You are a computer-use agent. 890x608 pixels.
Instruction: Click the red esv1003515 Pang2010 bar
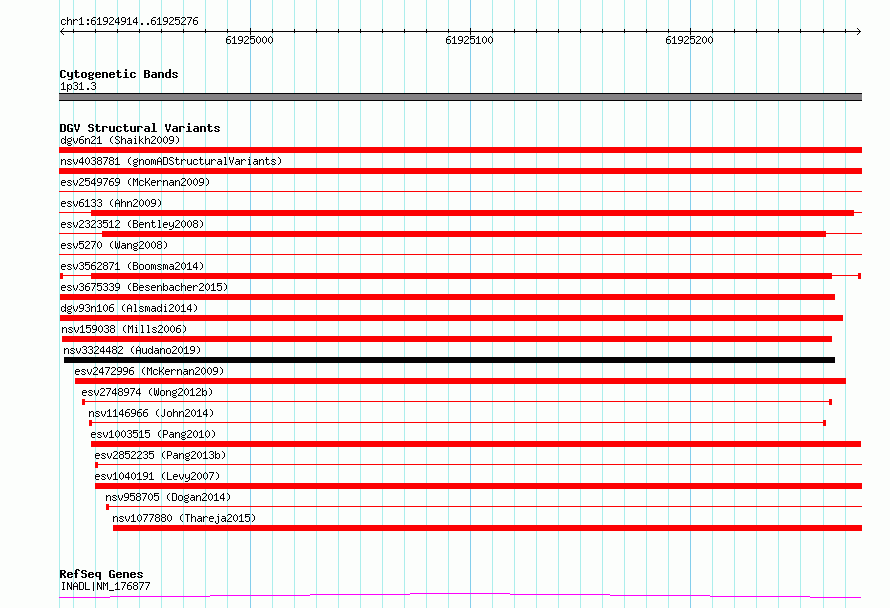click(x=476, y=444)
